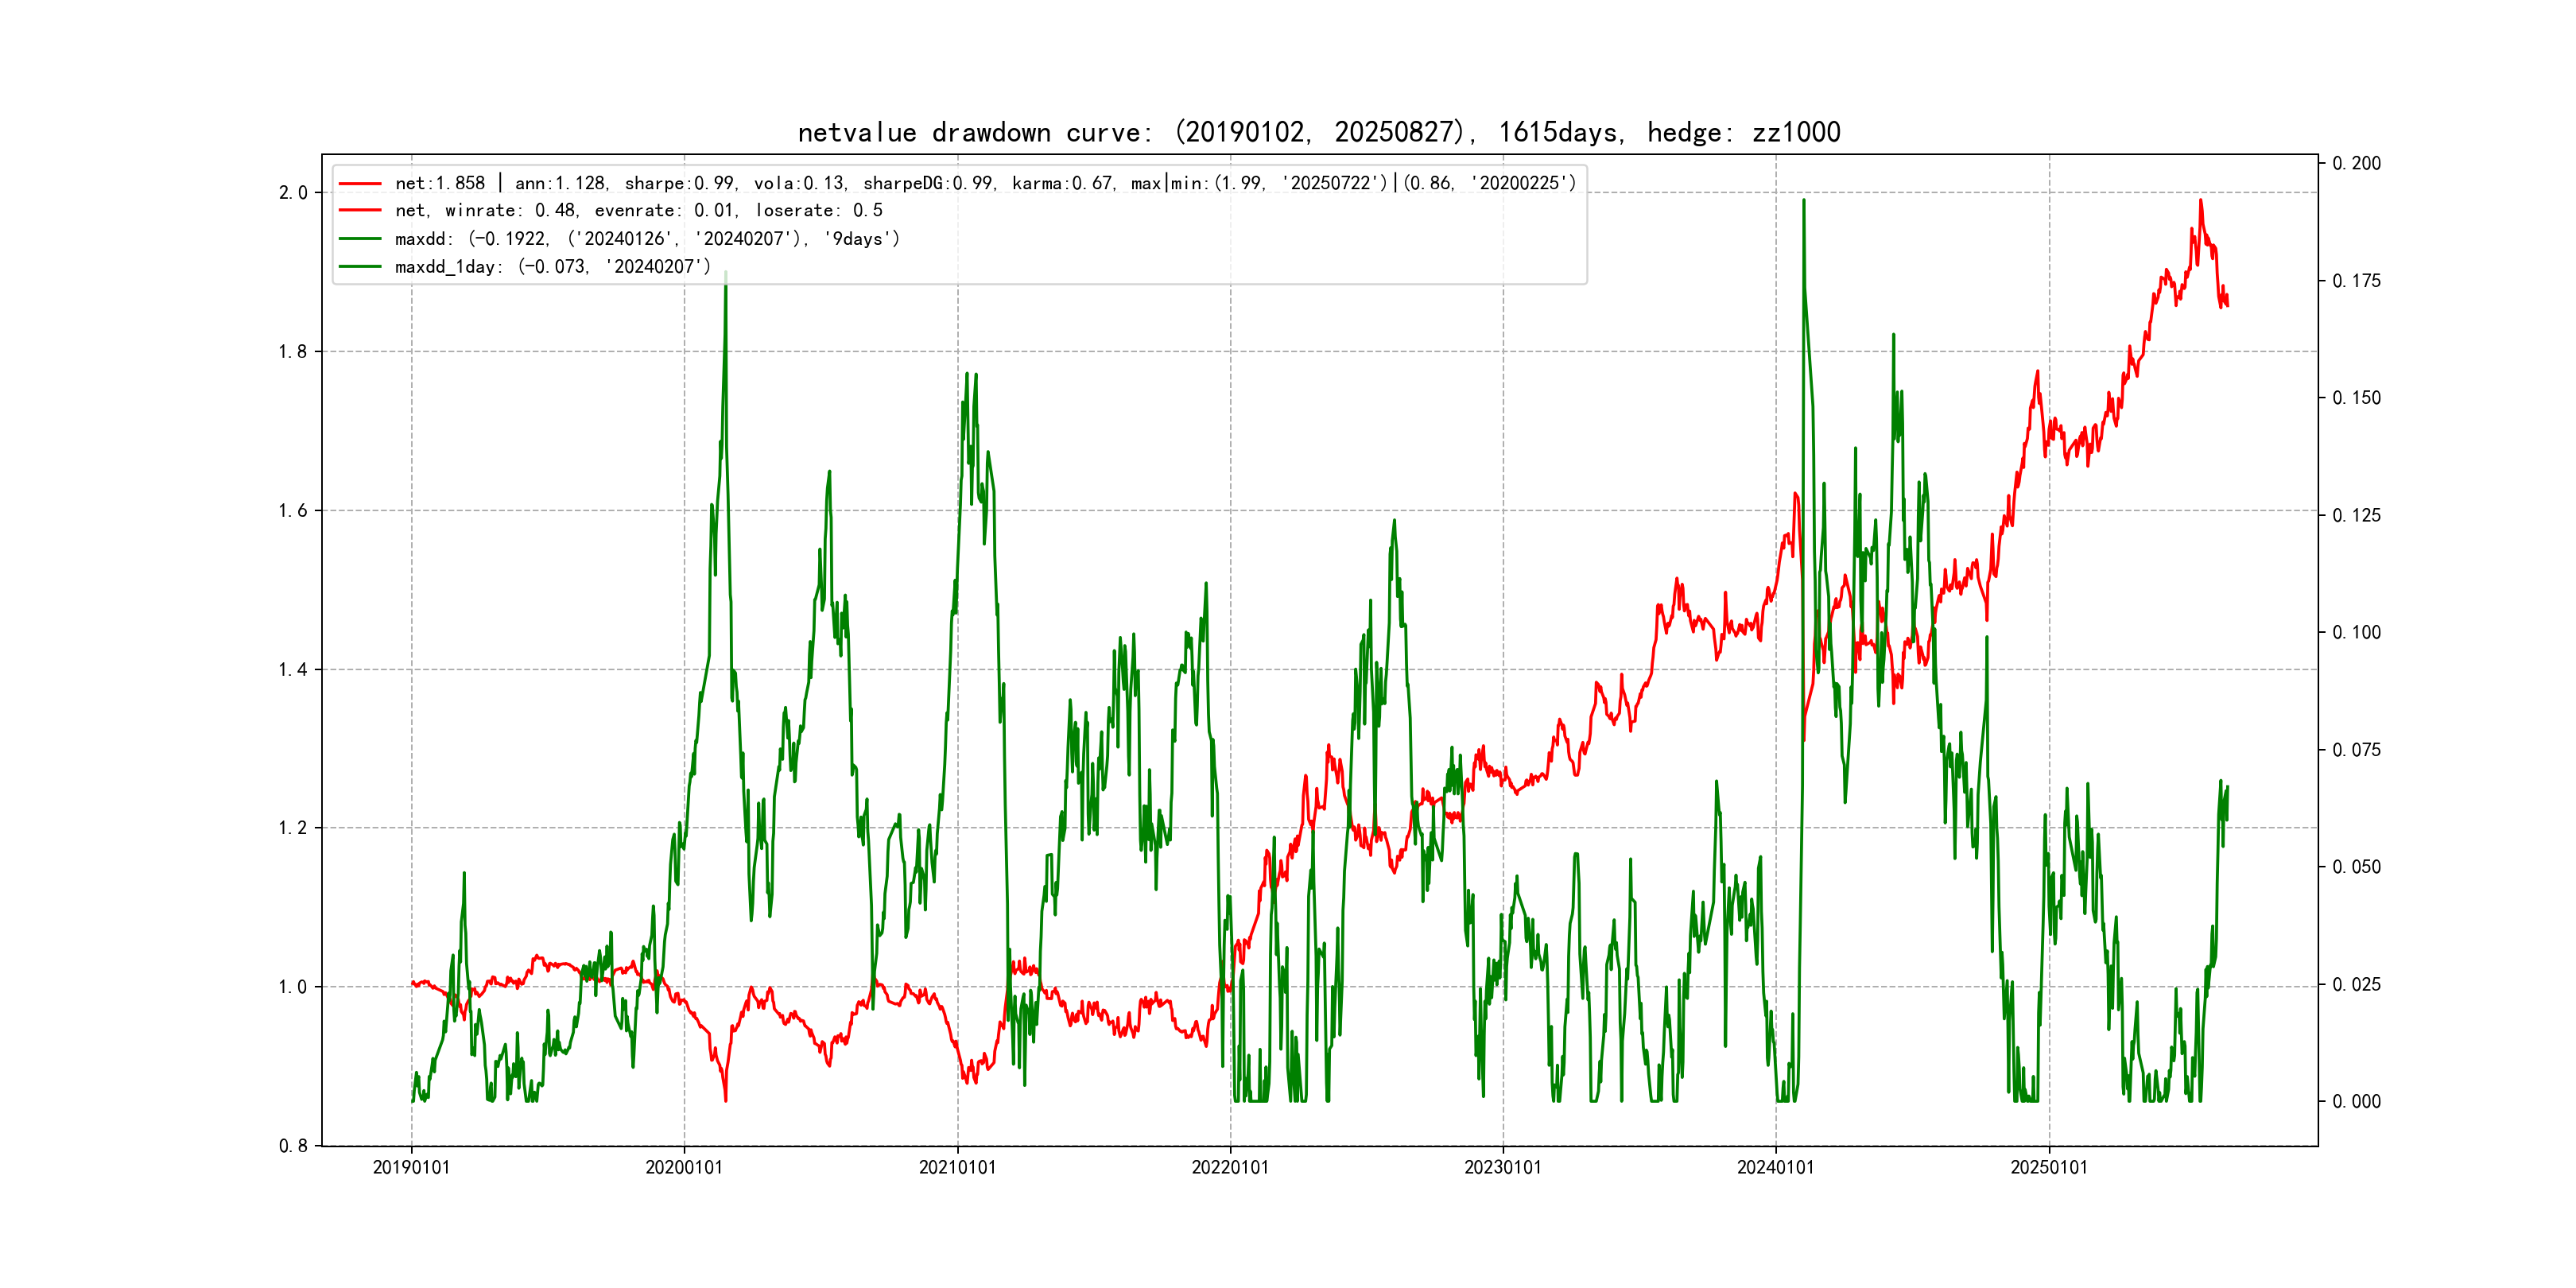Click the red line swatch of first legend entry
The height and width of the screenshot is (1288, 2576).
click(x=360, y=184)
